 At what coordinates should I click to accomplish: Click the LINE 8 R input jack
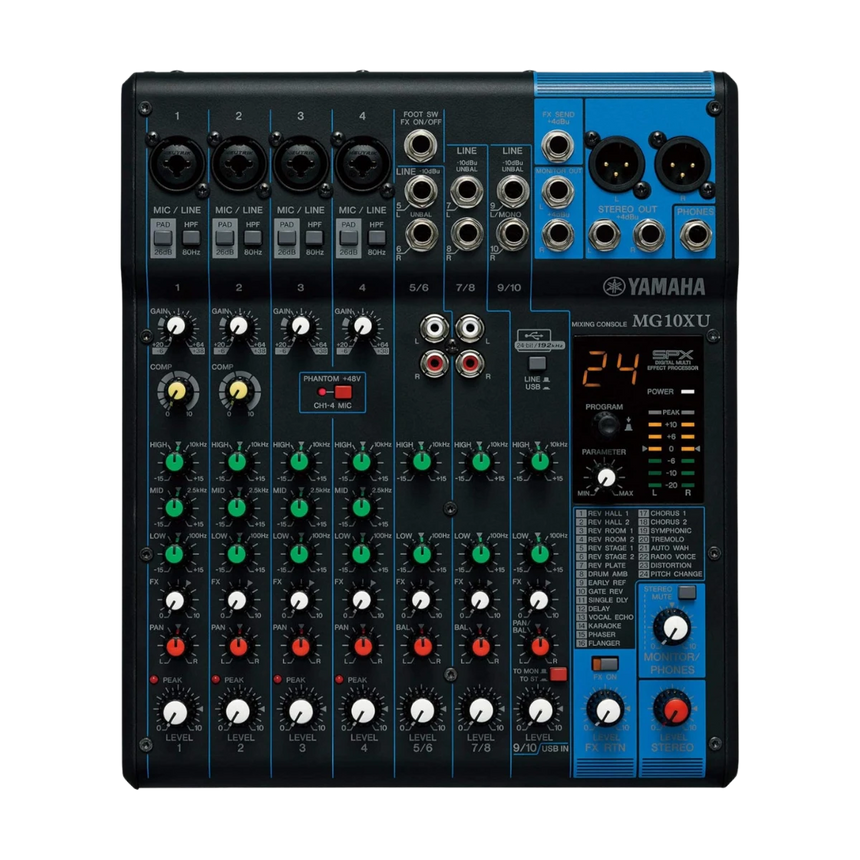pos(467,233)
